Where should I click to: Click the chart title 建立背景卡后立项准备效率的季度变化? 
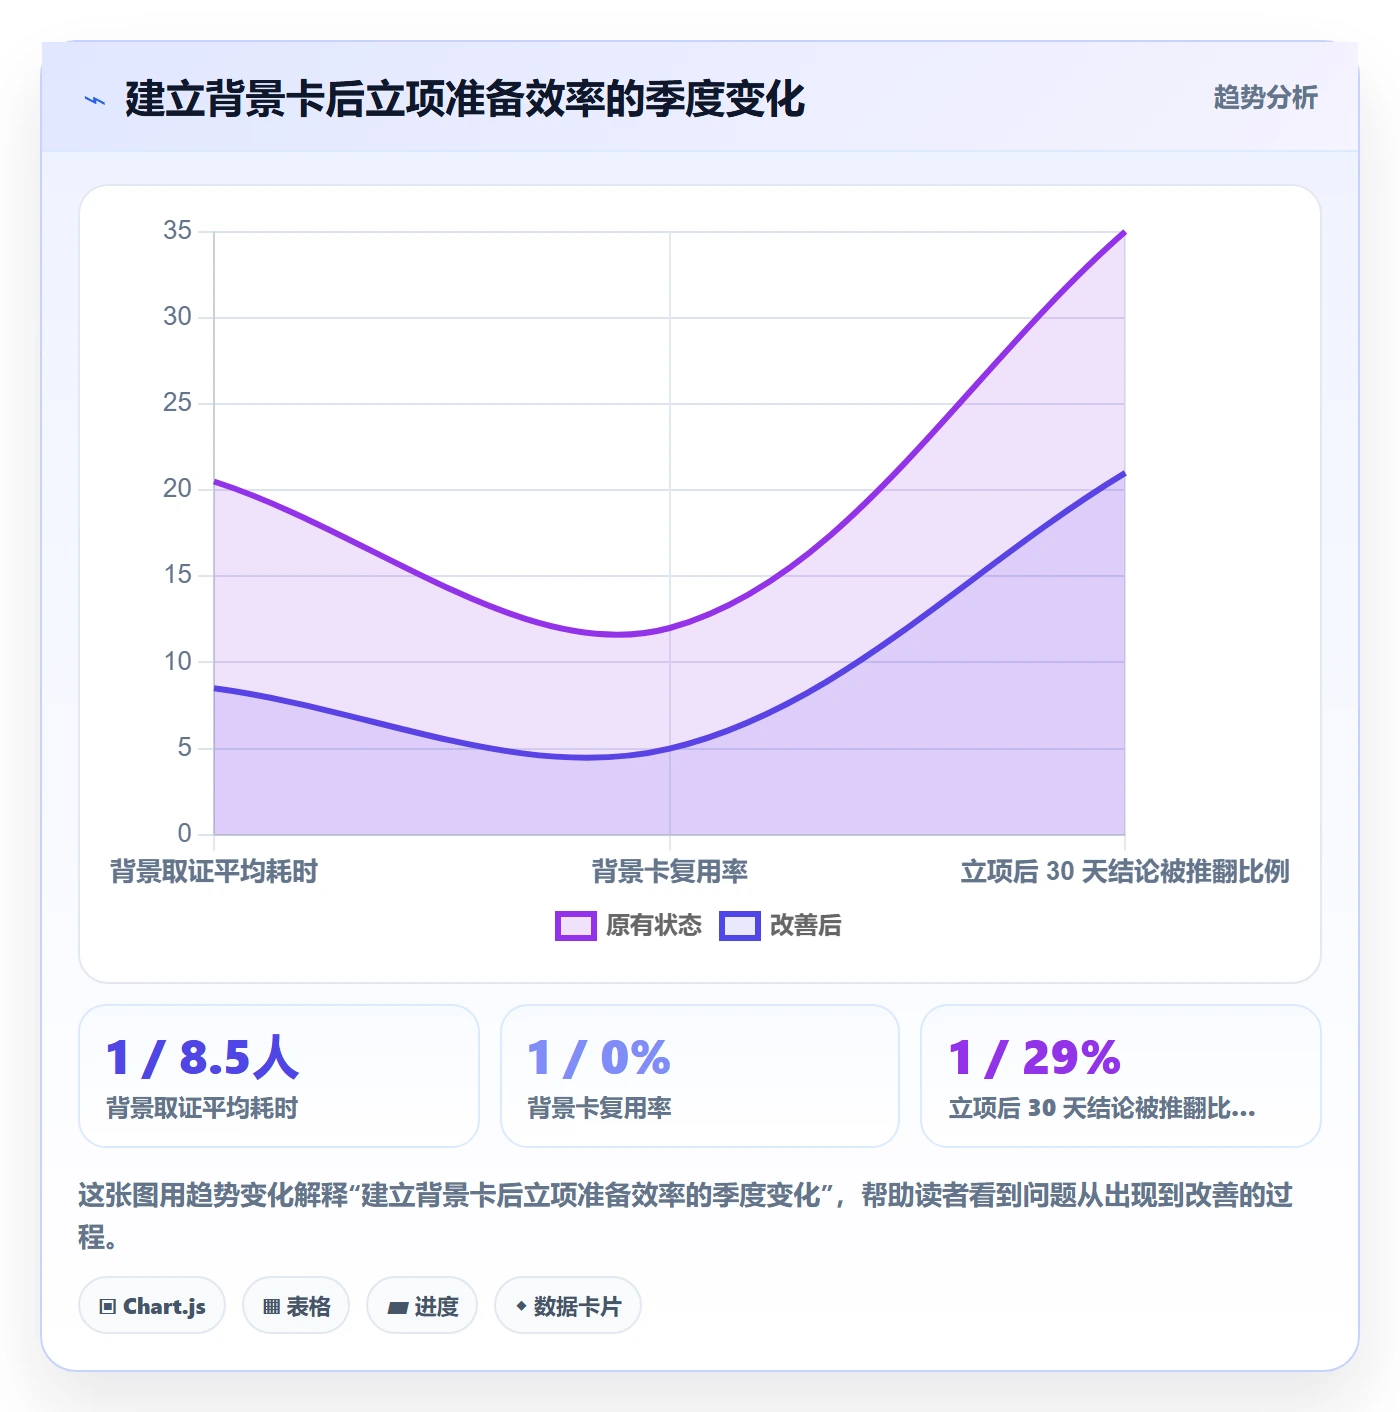tap(465, 99)
